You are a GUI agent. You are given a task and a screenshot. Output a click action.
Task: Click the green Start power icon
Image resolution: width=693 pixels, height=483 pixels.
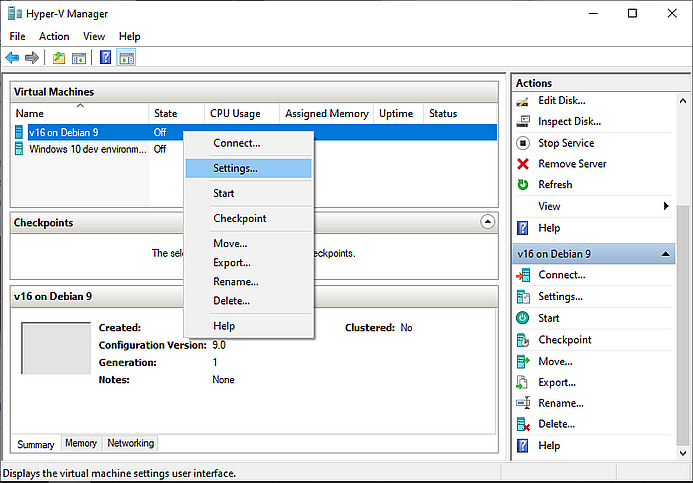[523, 318]
